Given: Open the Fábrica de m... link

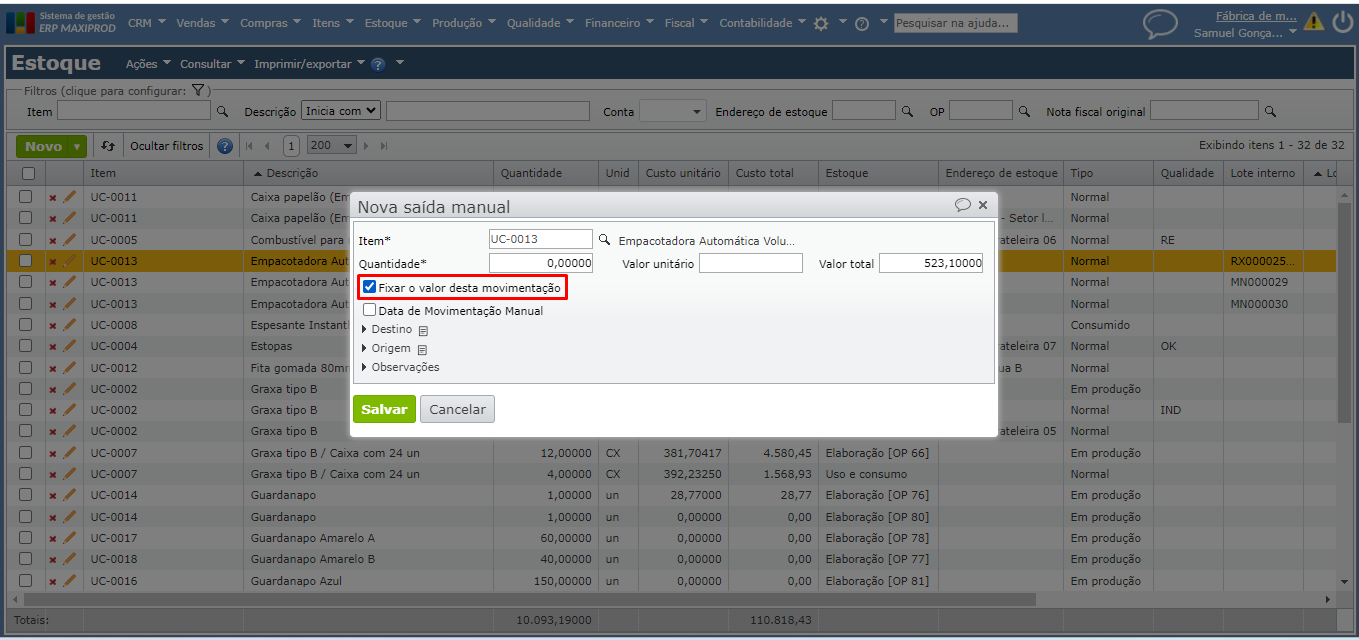Looking at the screenshot, I should pos(1256,15).
